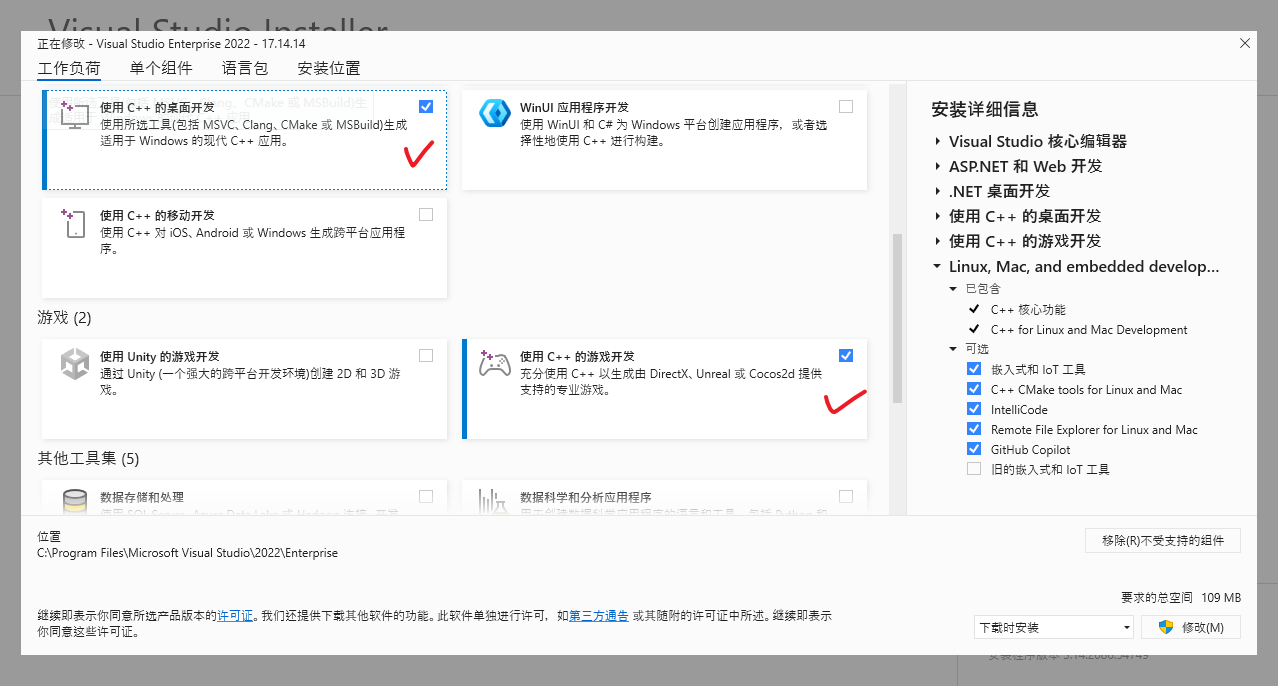Collapse the 可选 section
Screen dimensions: 1278x686
click(954, 349)
